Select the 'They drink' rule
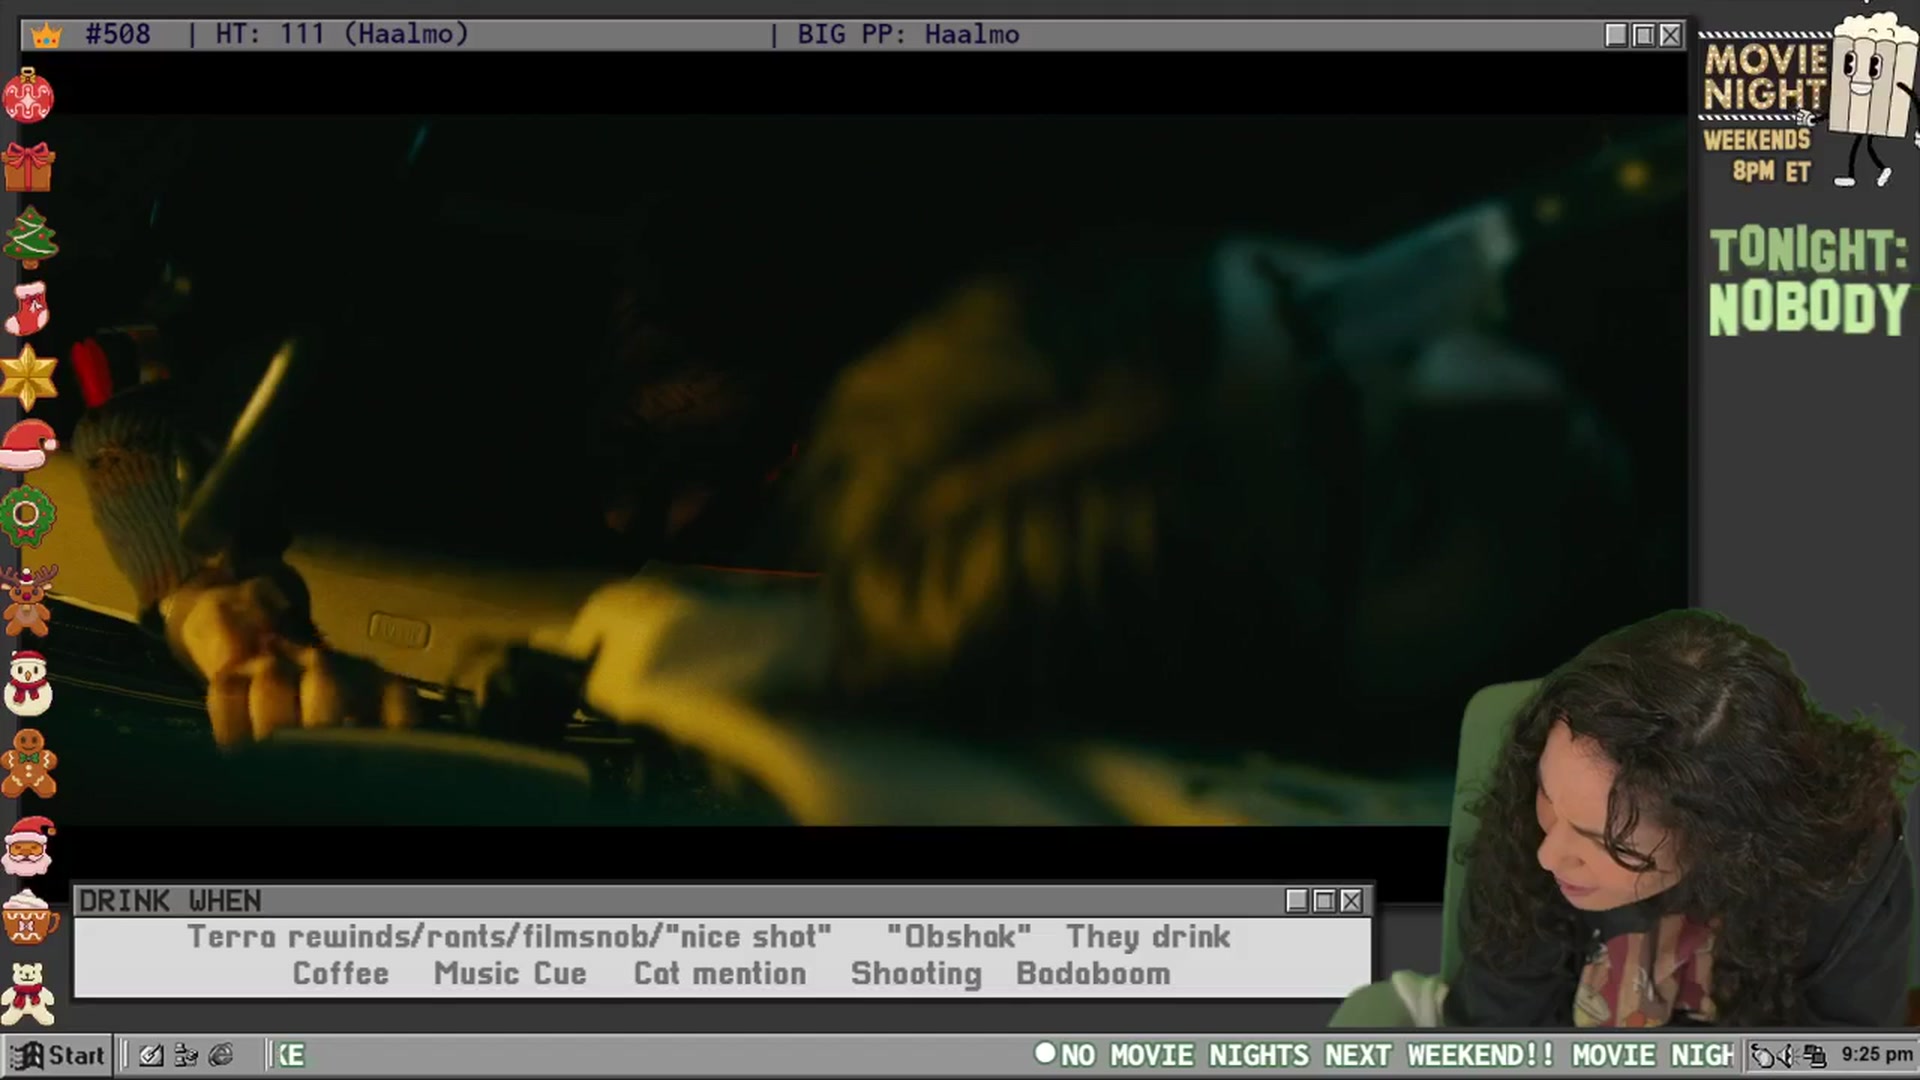 tap(1148, 936)
